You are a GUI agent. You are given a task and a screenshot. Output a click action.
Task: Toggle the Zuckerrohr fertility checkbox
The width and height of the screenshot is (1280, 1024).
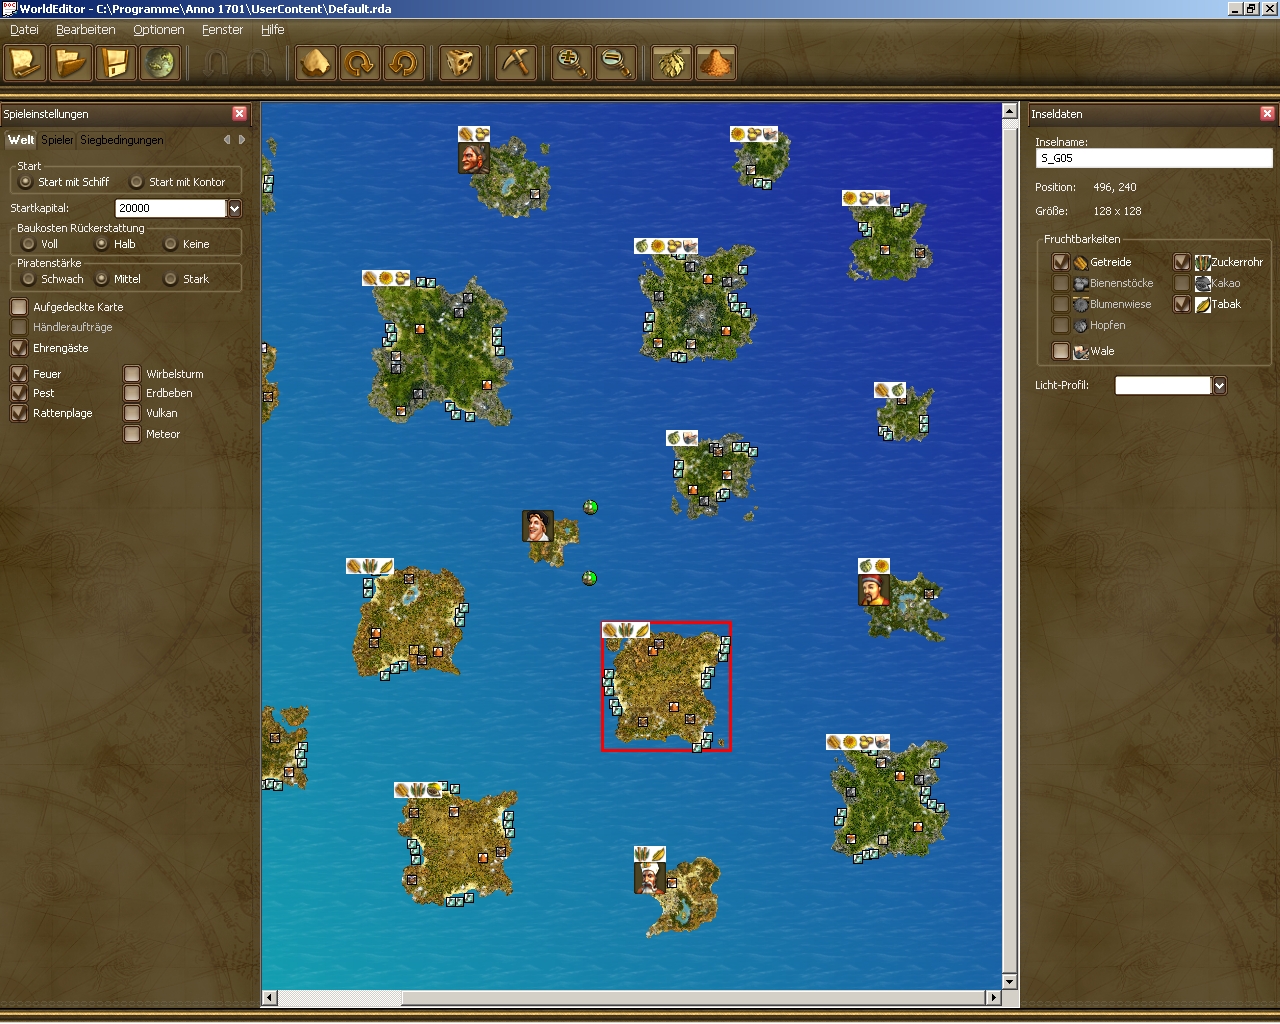point(1182,262)
